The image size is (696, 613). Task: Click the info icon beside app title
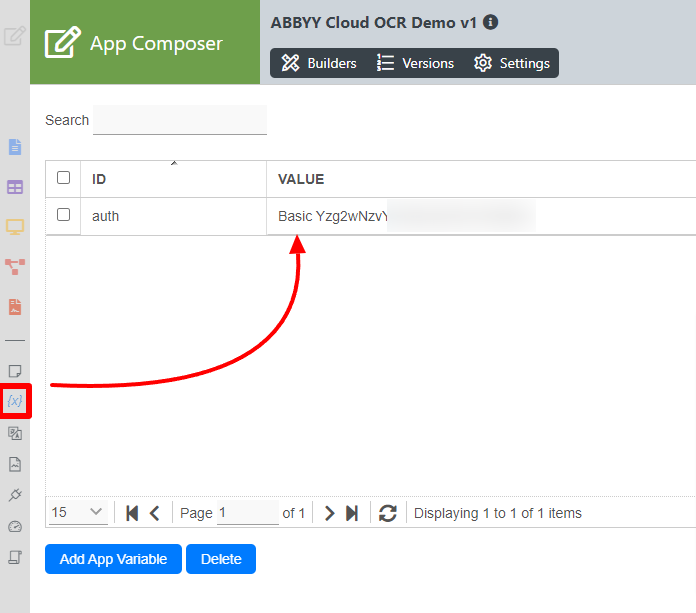(491, 22)
